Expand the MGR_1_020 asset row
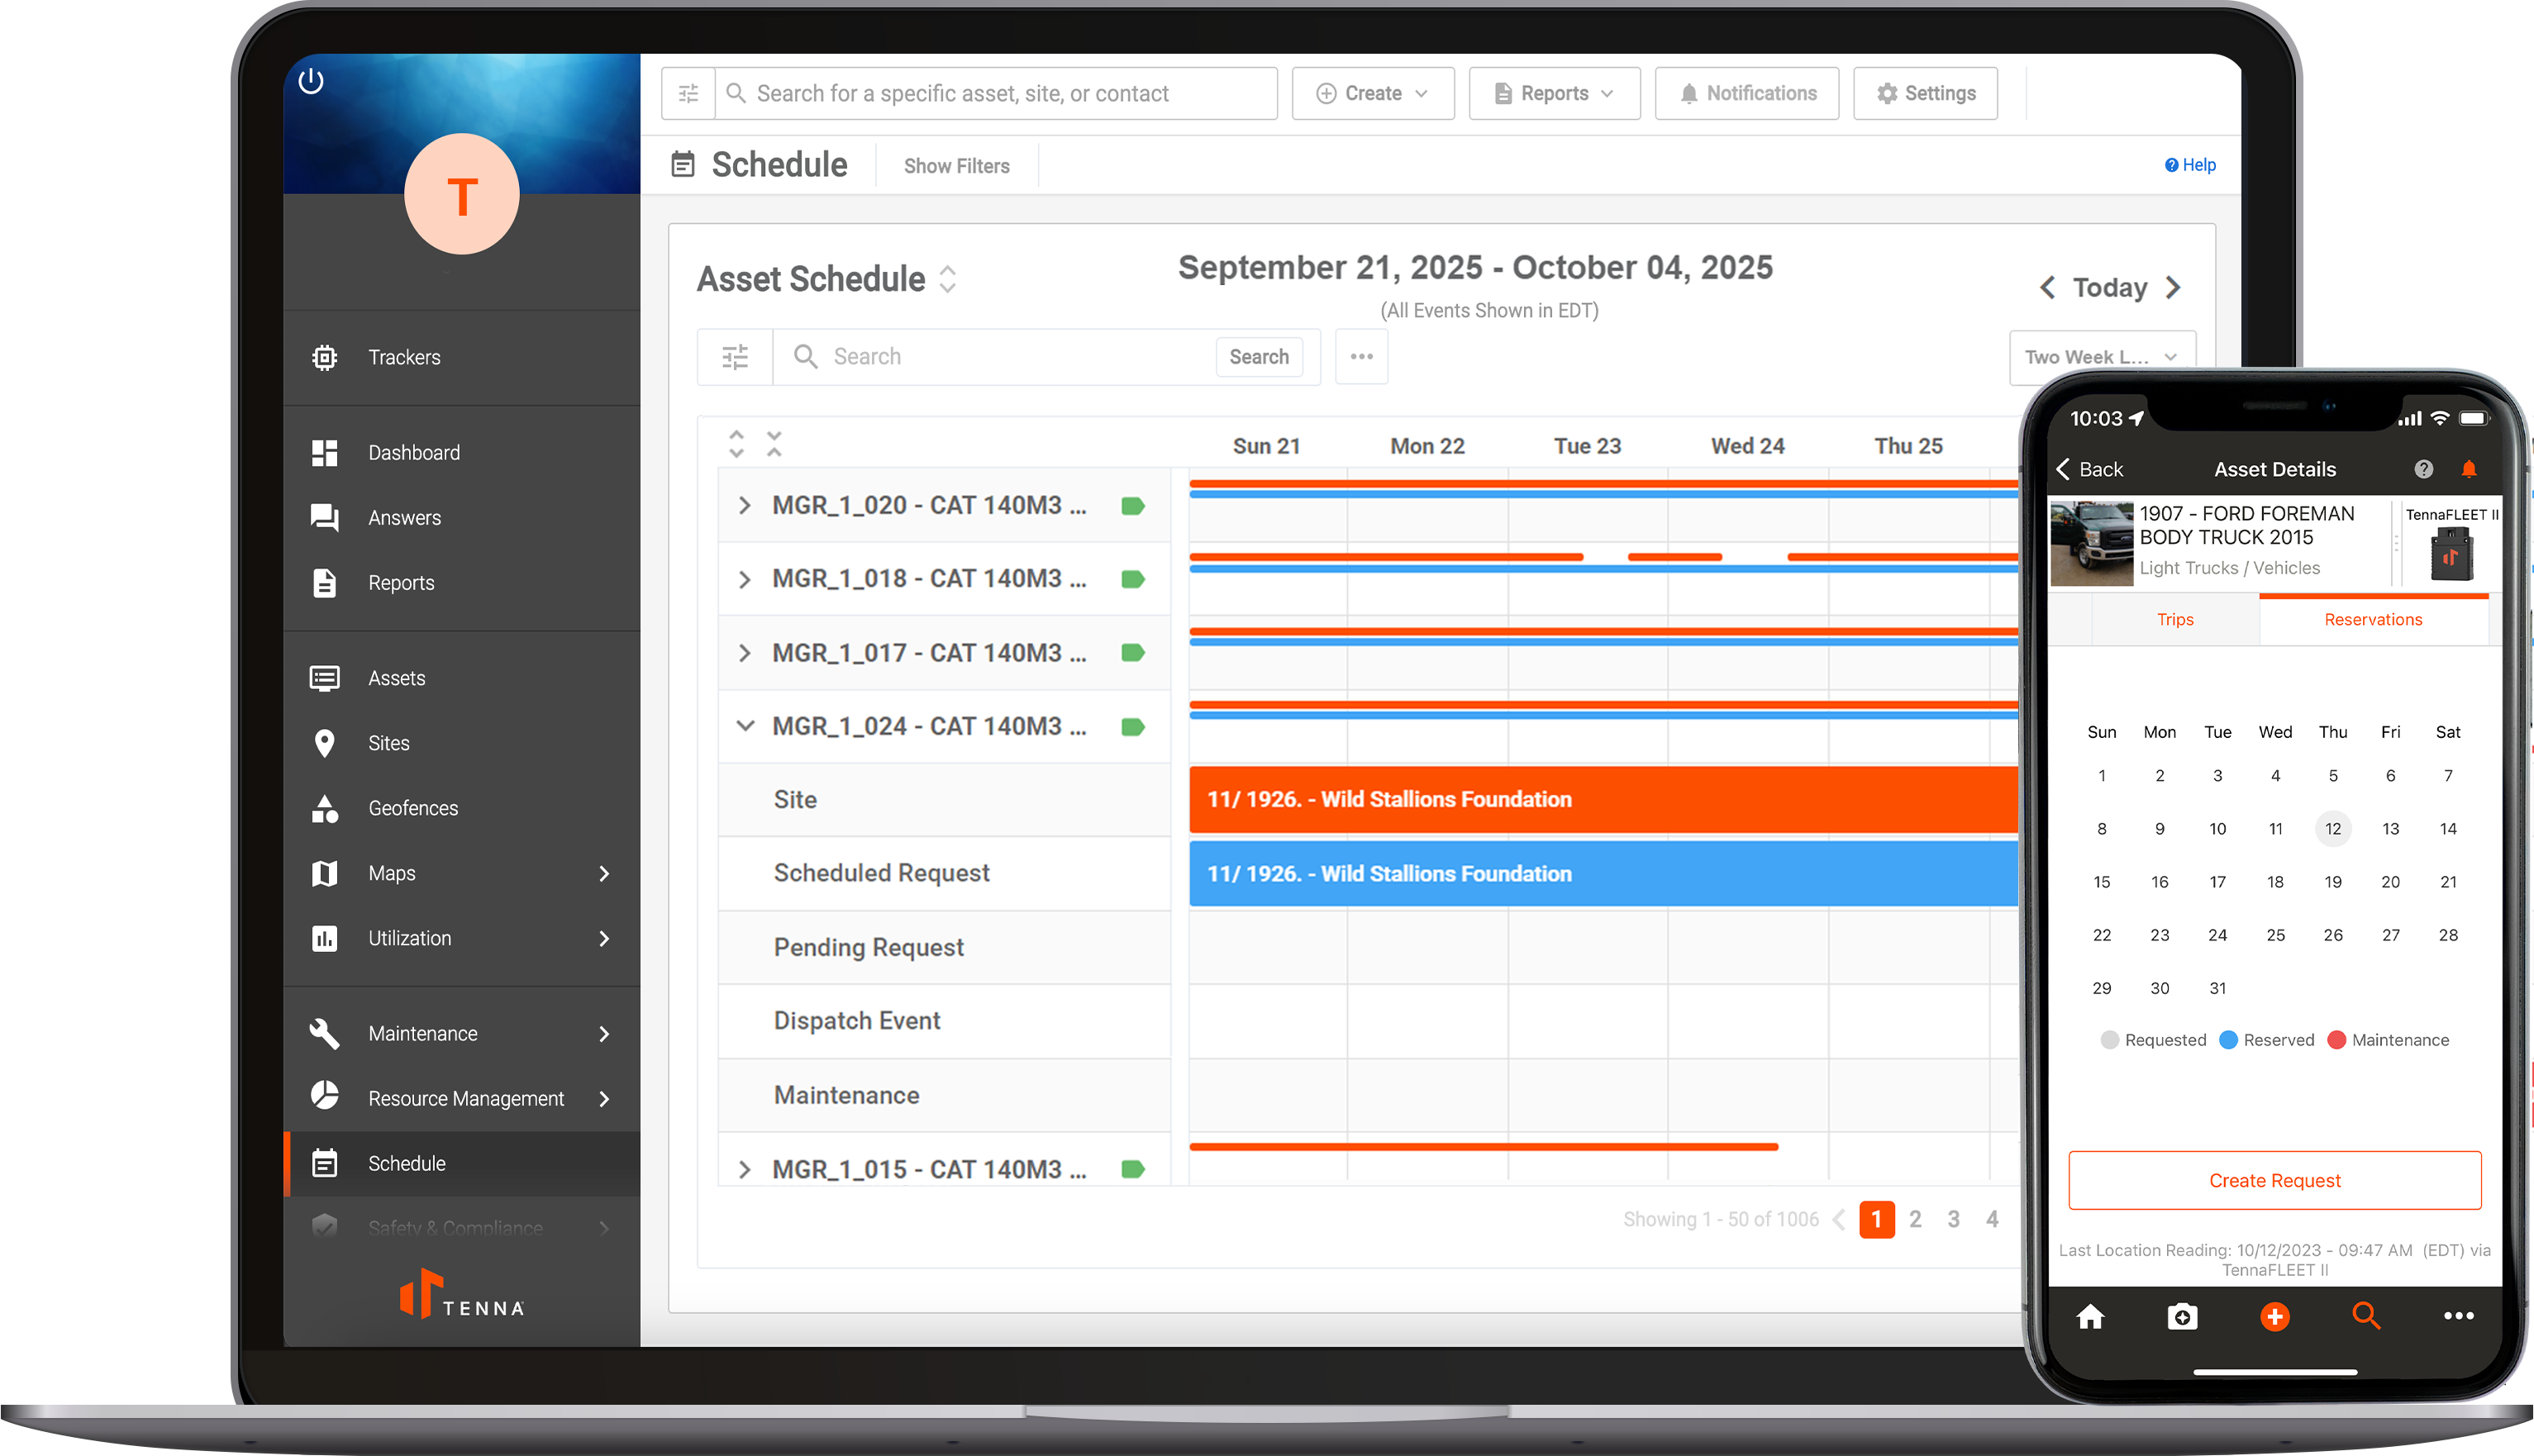2534x1456 pixels. [x=744, y=505]
